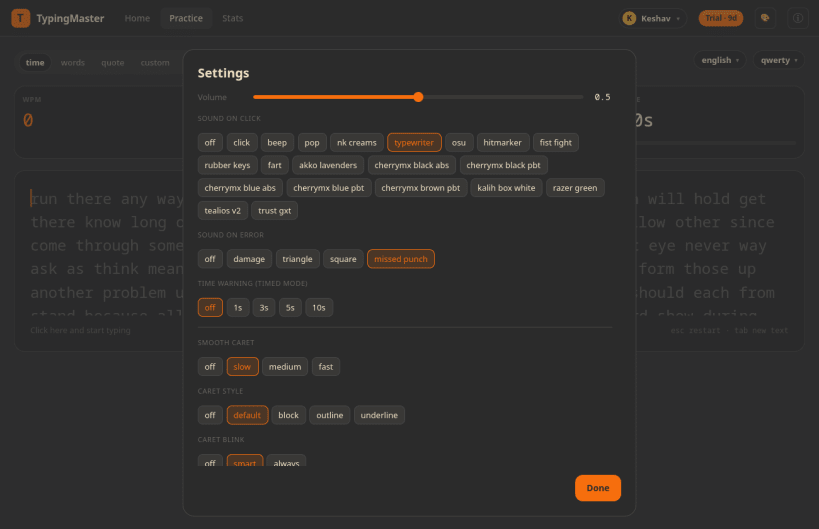Set caret style to default
This screenshot has width=819, height=529.
point(247,415)
